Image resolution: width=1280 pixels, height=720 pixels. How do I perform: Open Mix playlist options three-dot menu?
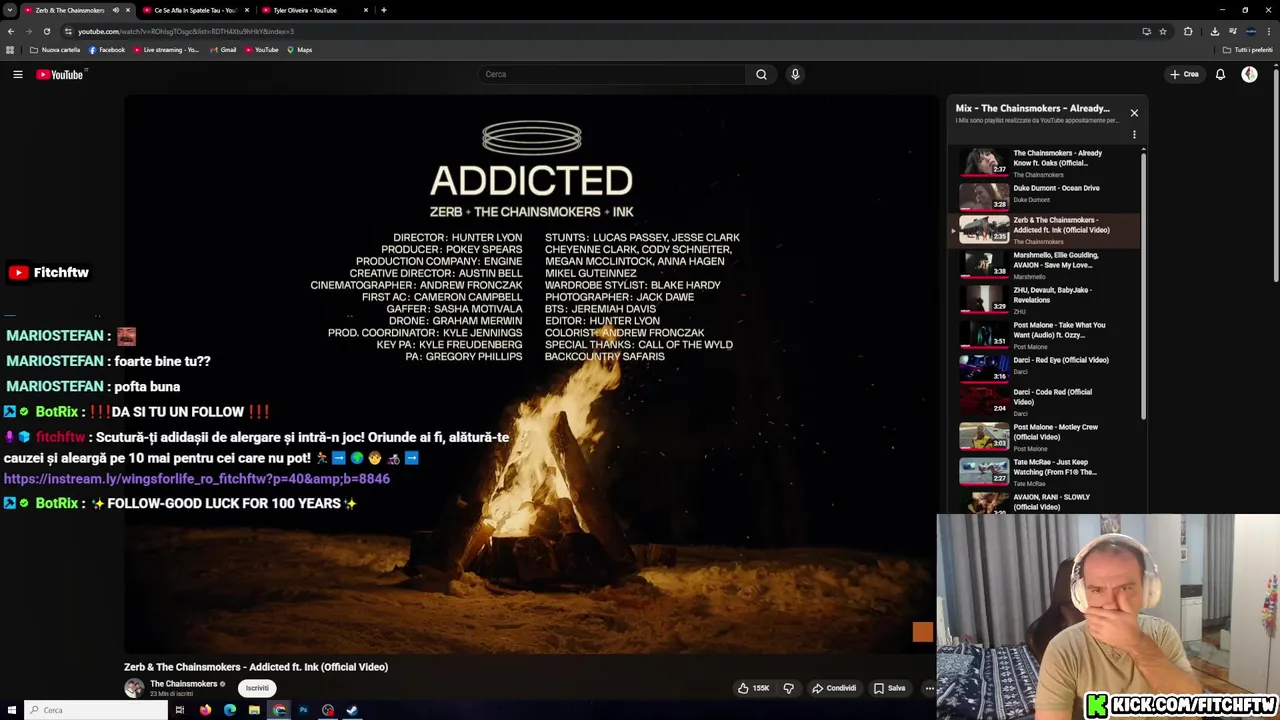tap(1134, 135)
